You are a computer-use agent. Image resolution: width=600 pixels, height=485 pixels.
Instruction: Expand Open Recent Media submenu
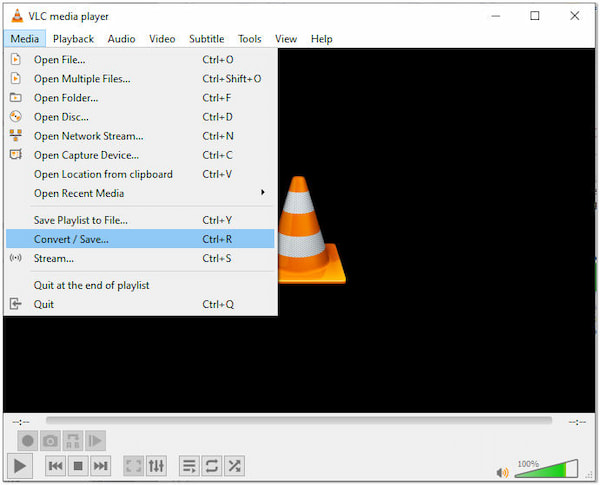140,193
